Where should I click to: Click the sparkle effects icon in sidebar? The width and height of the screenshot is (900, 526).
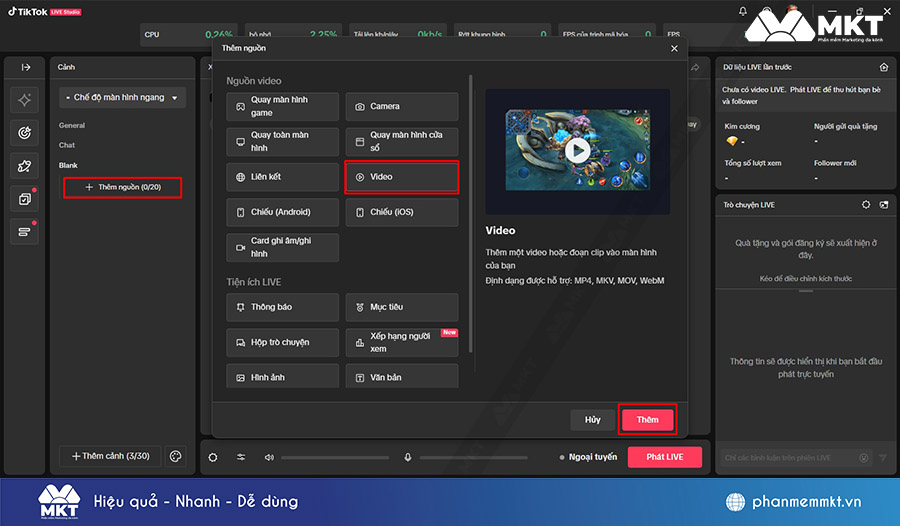[x=26, y=100]
